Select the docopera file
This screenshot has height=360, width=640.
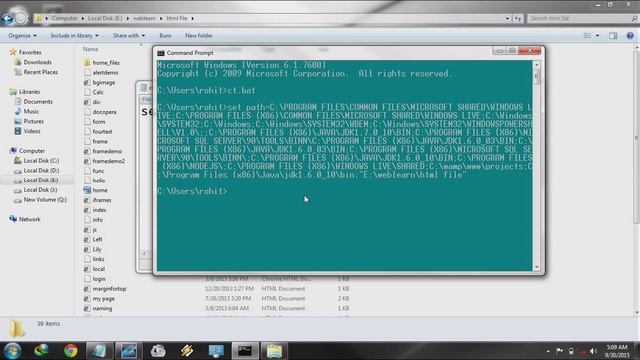[104, 111]
